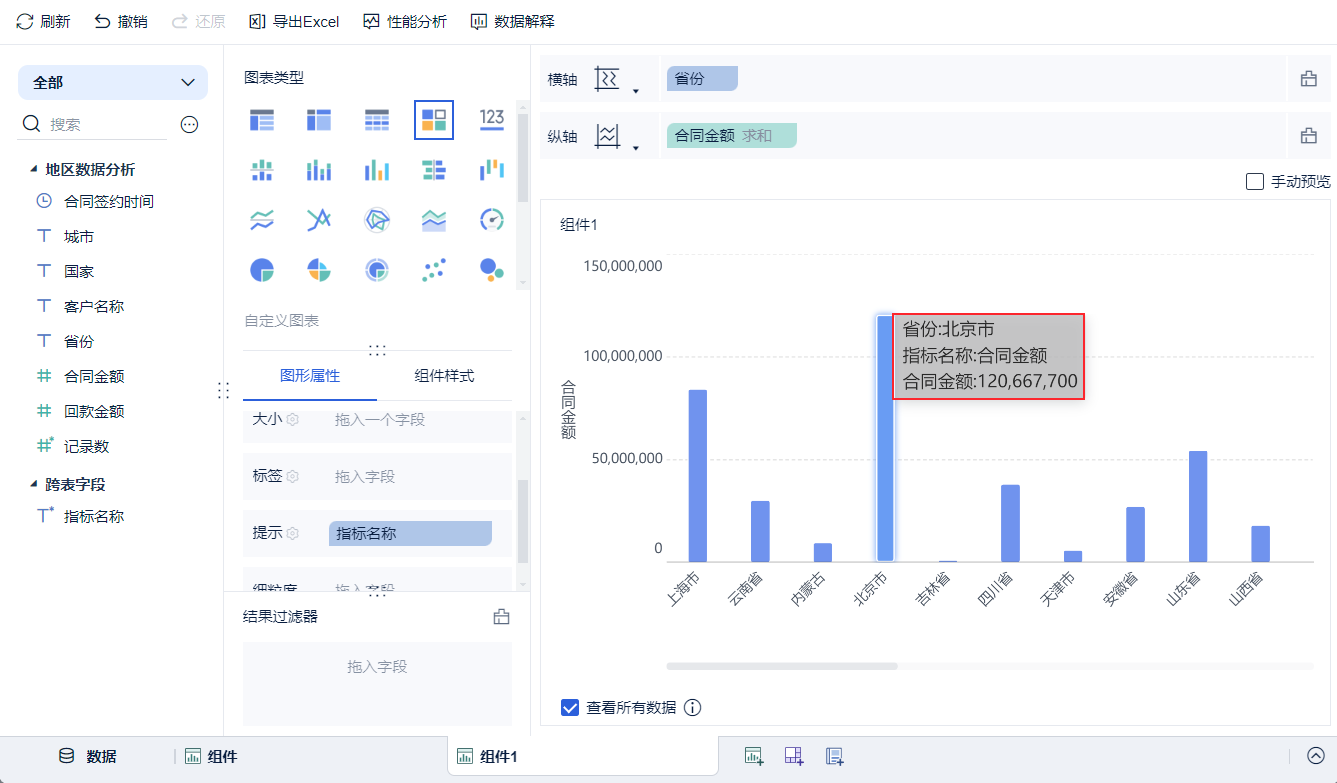
Task: Open the more options icon beside search
Action: [189, 124]
